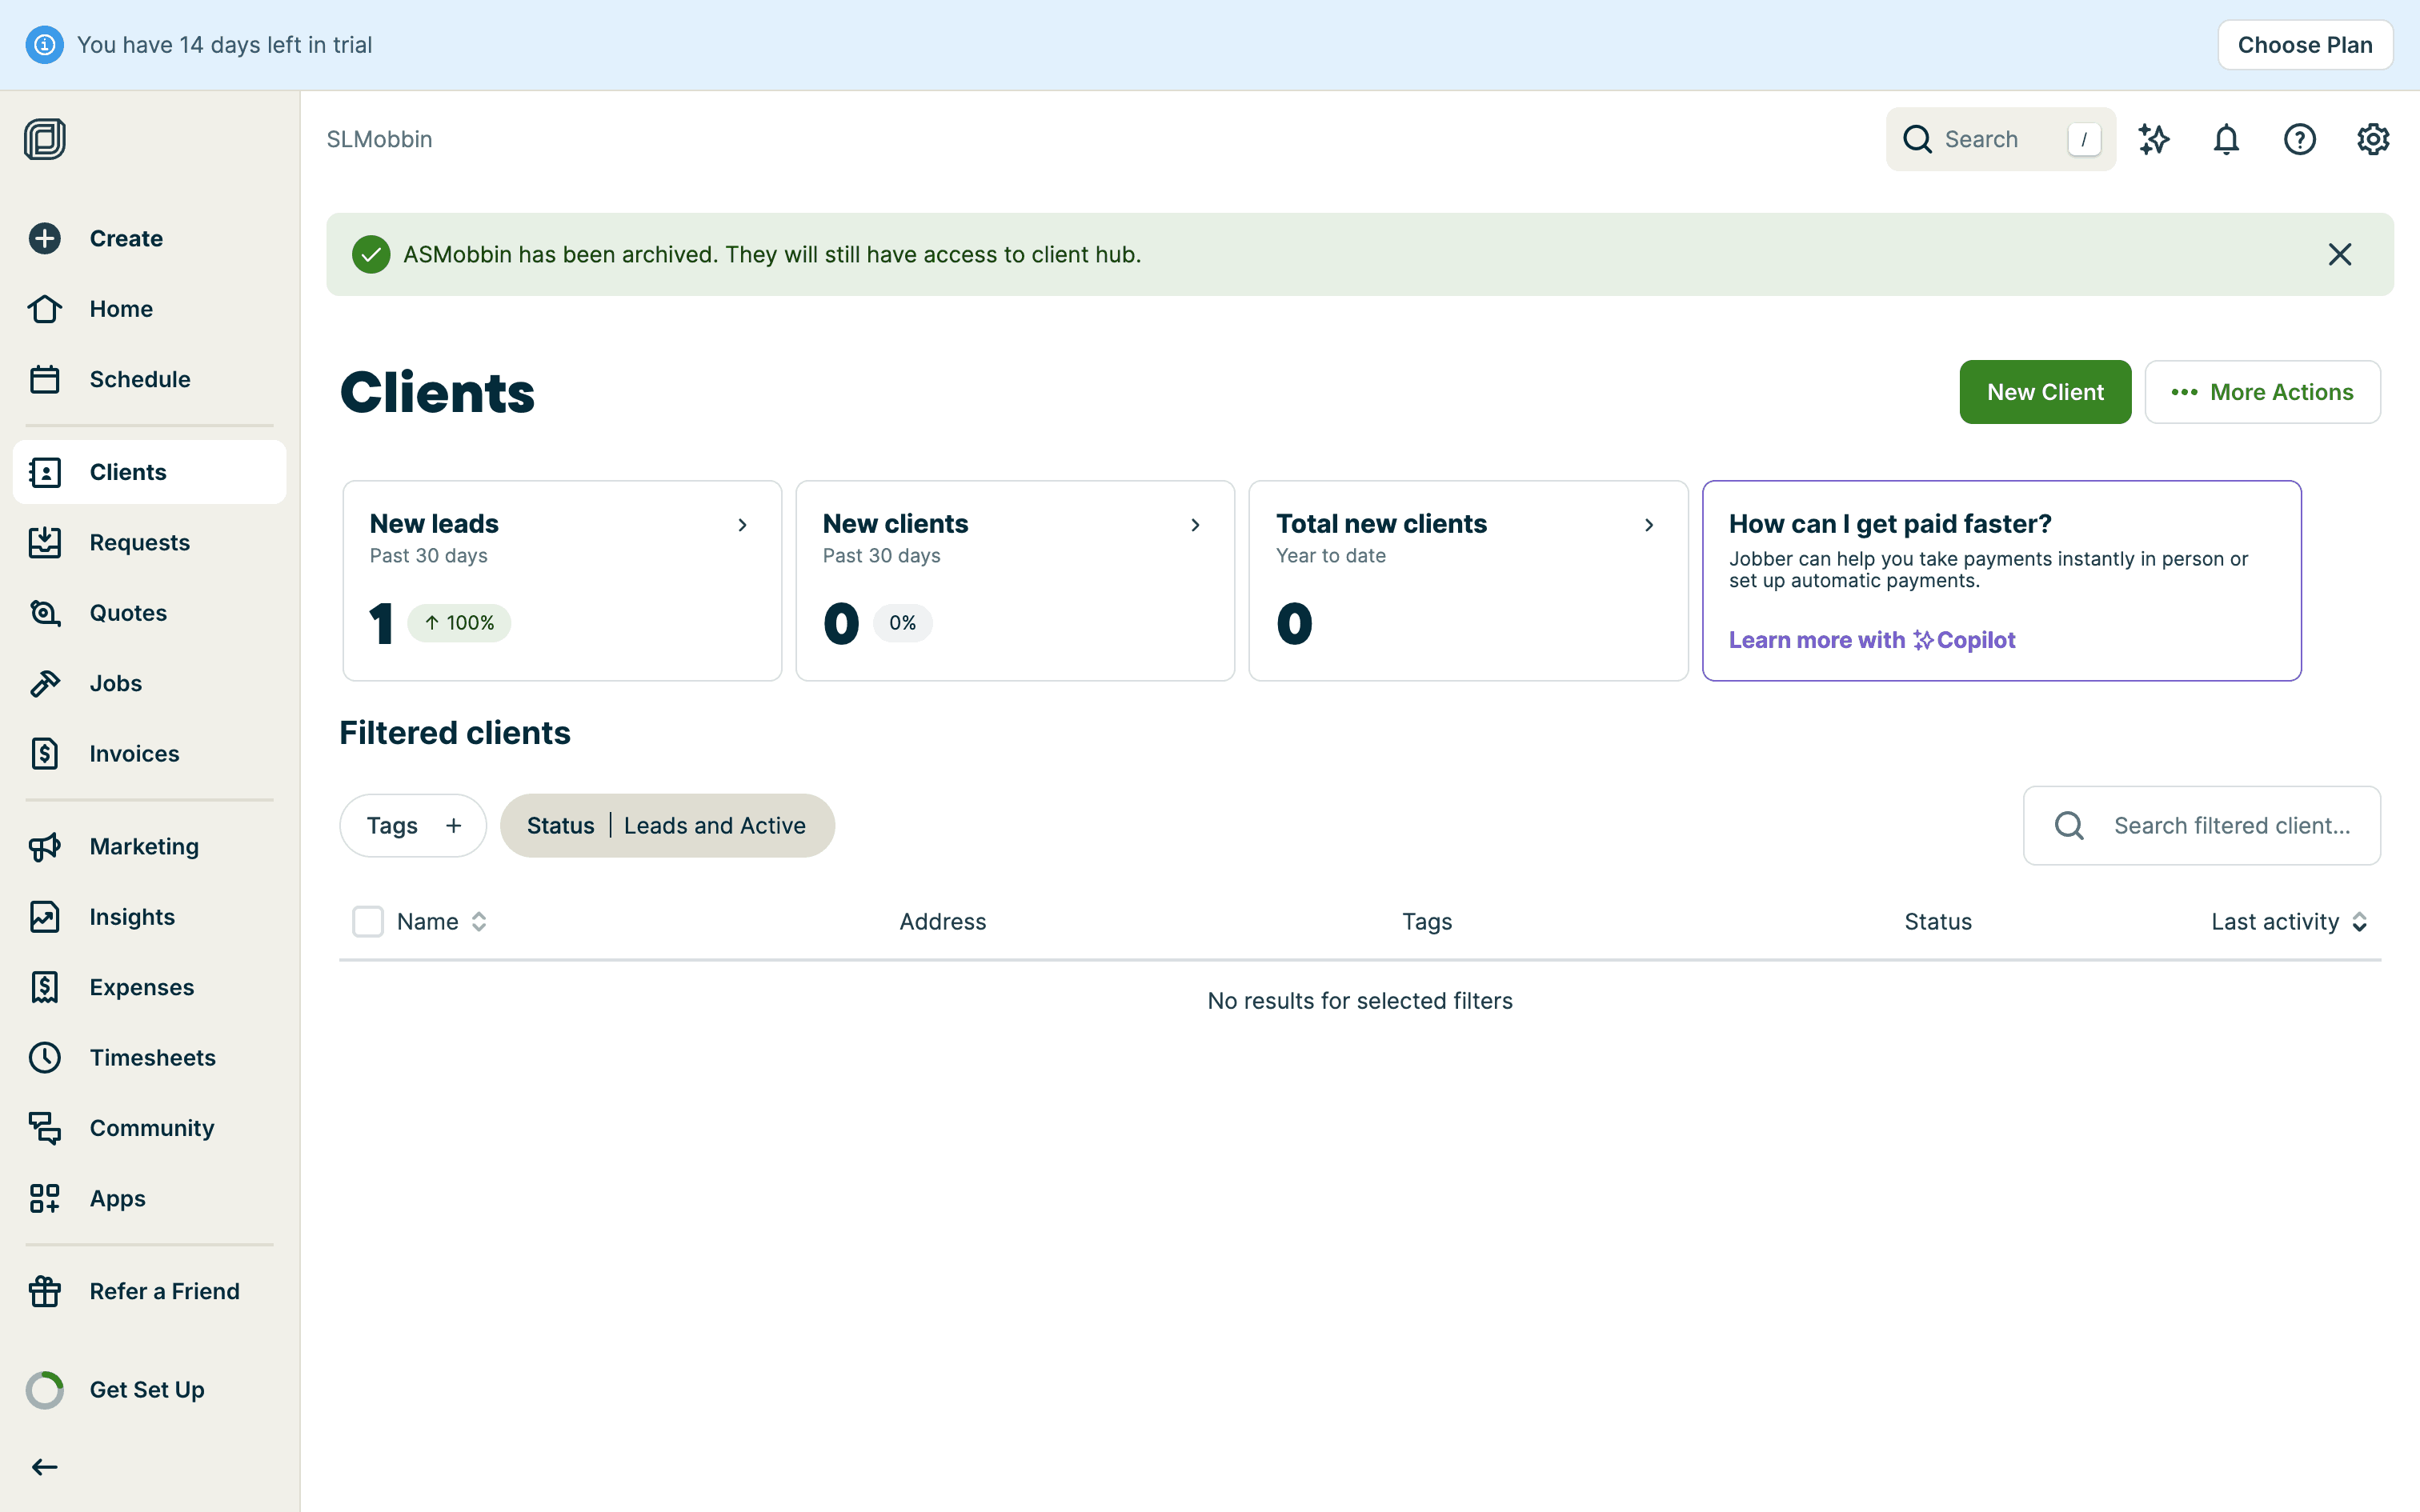
Task: Open settings gear icon
Action: coord(2372,139)
